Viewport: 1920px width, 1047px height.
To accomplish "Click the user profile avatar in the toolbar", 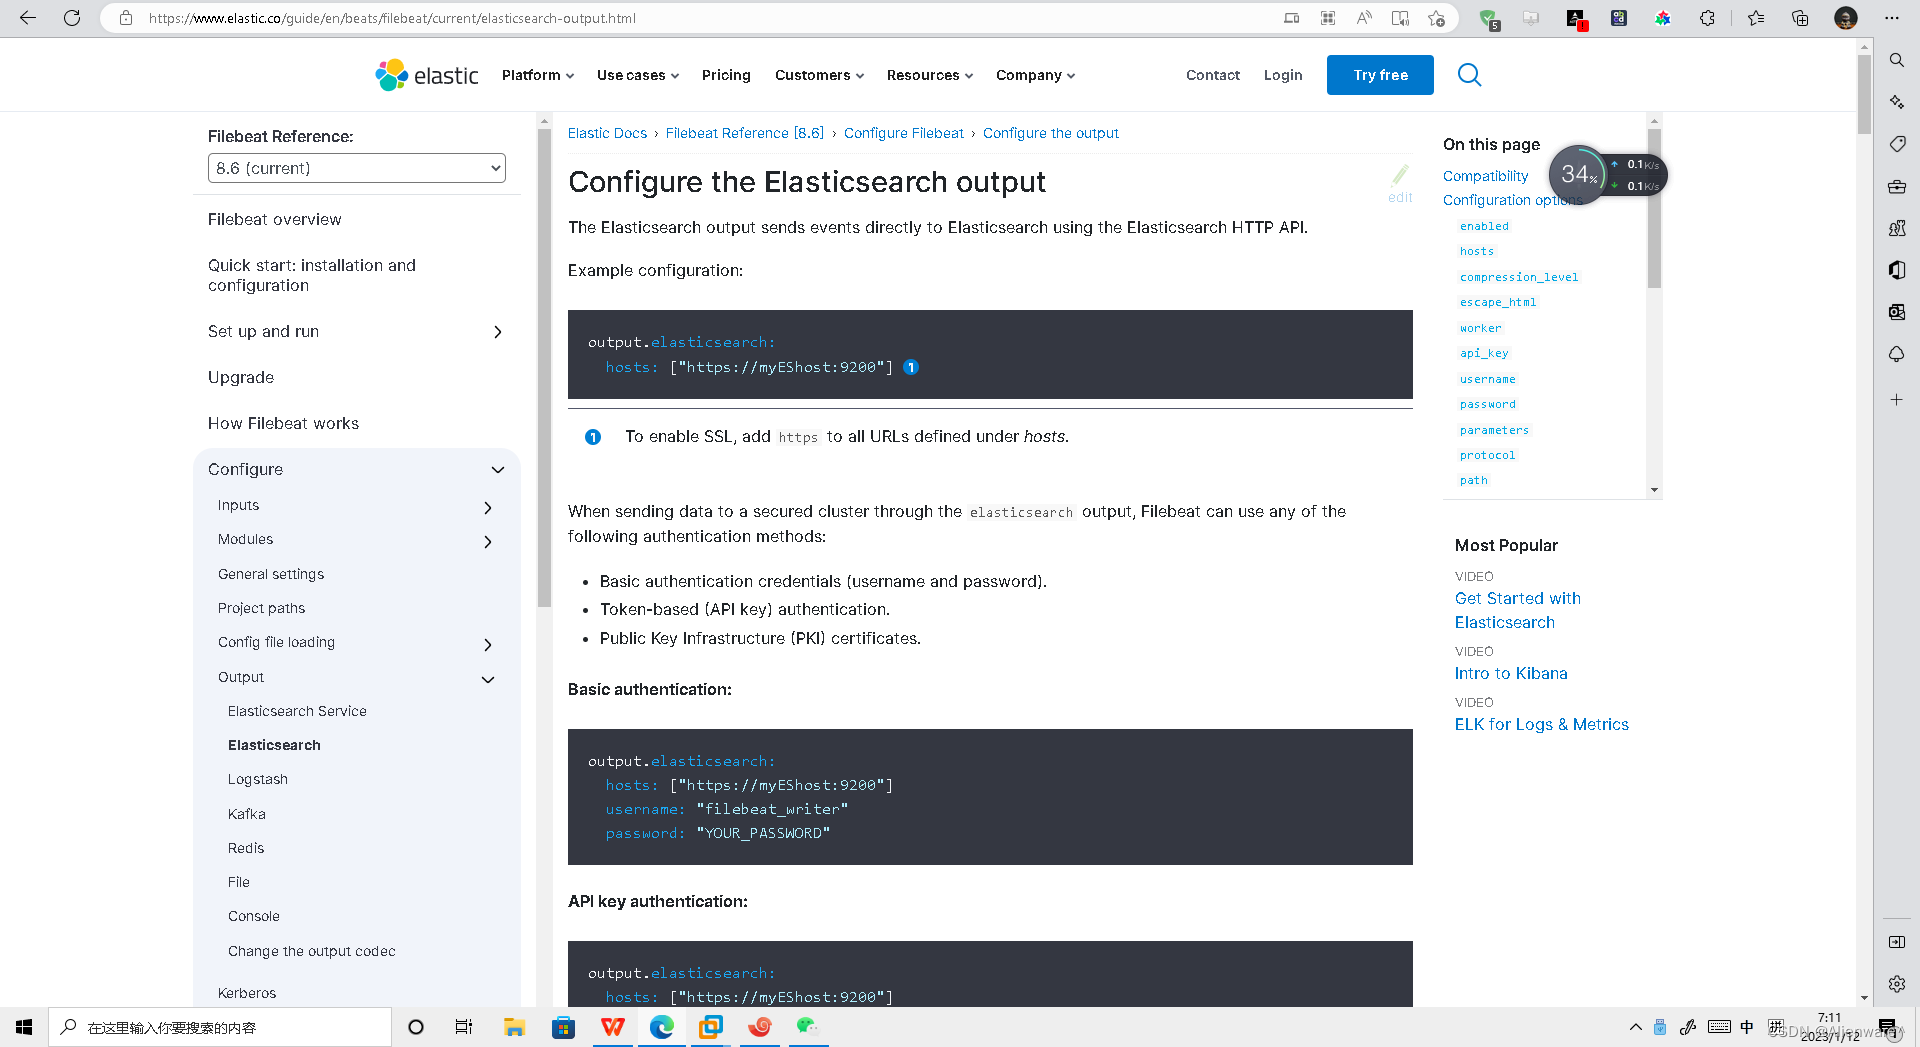I will pos(1846,18).
